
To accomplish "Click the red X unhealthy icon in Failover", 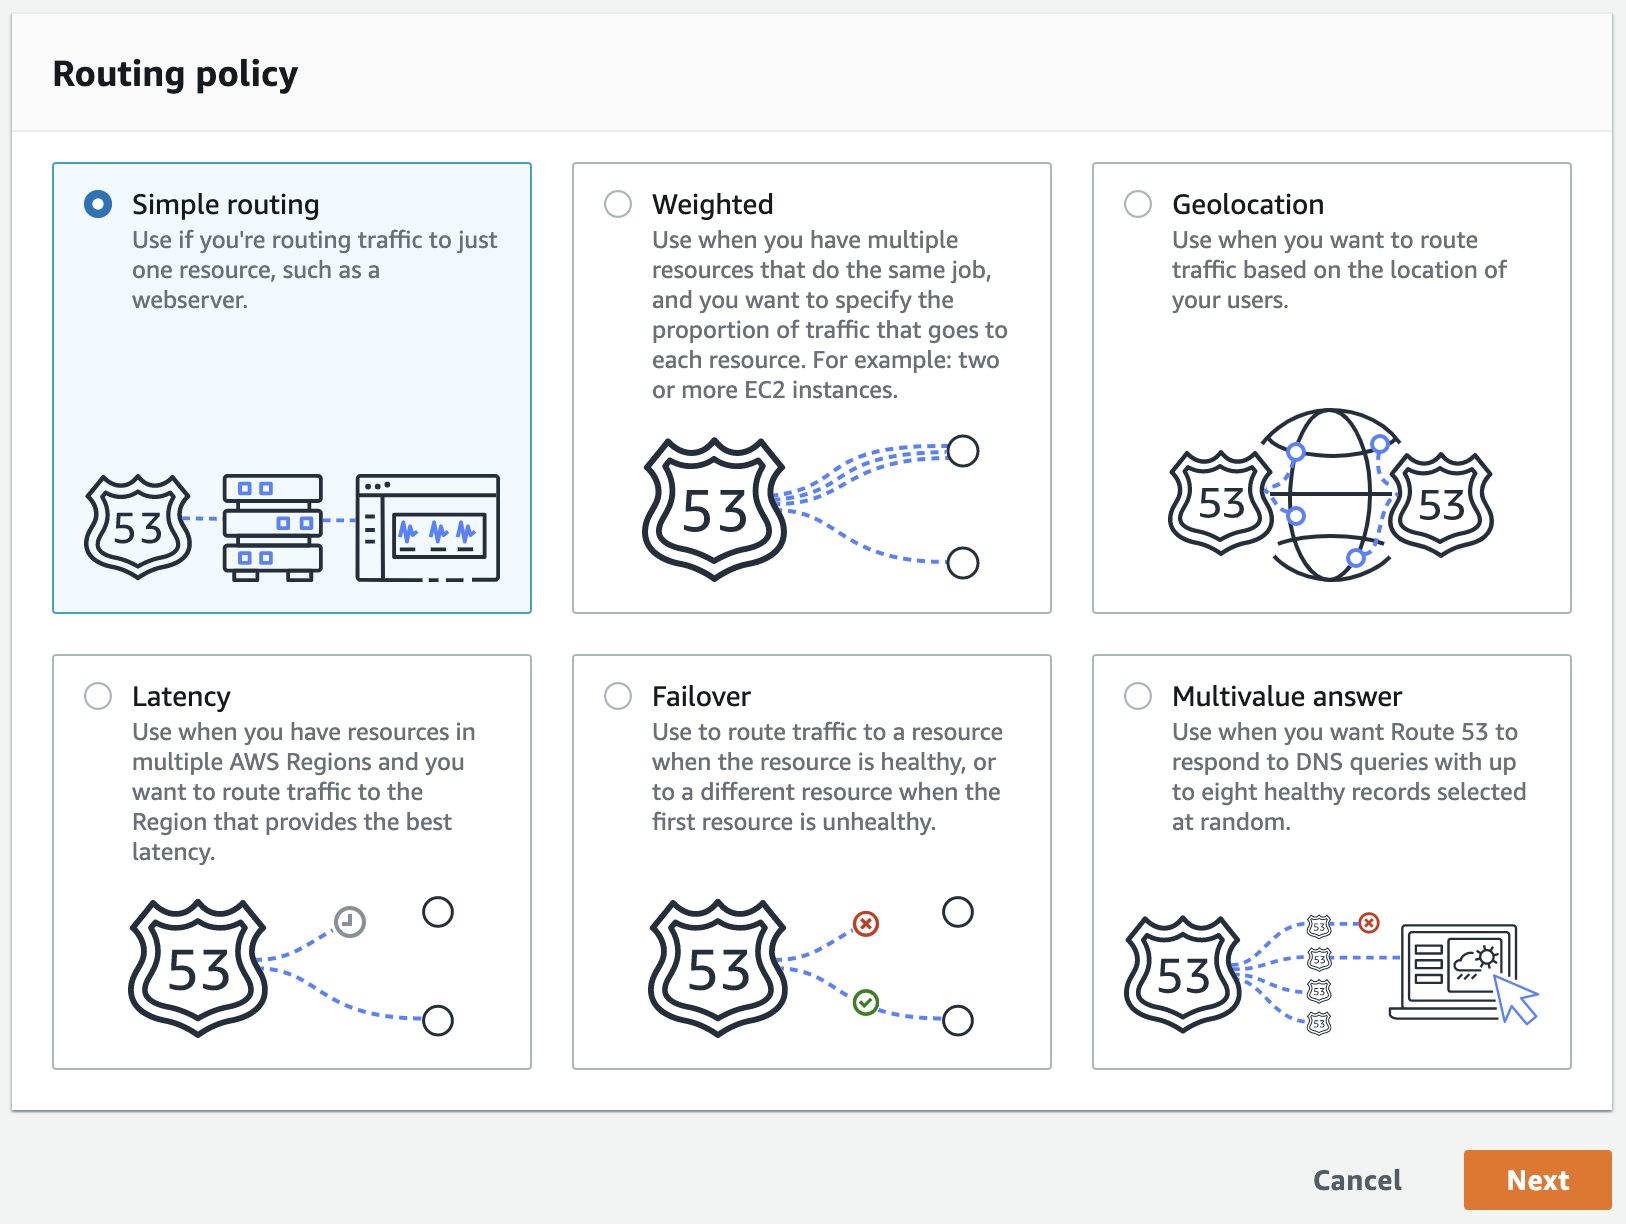I will coord(866,923).
